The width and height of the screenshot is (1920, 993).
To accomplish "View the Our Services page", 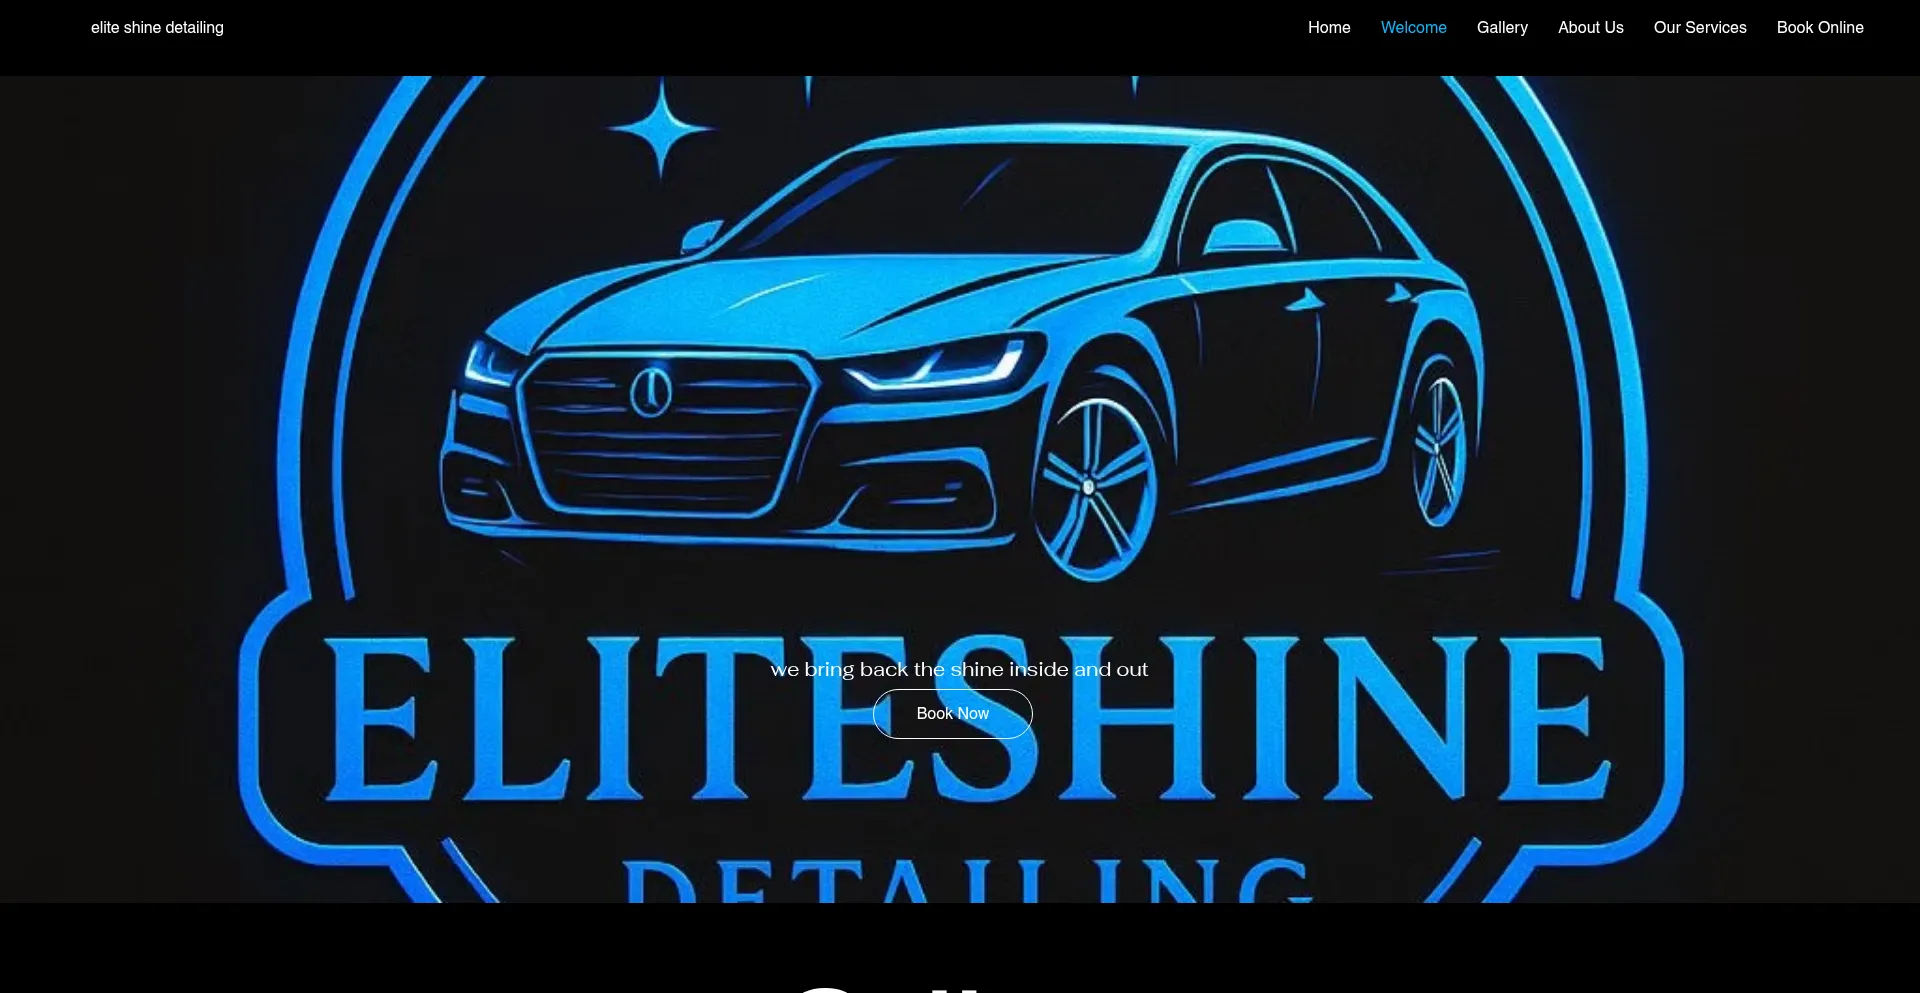I will click(1700, 28).
